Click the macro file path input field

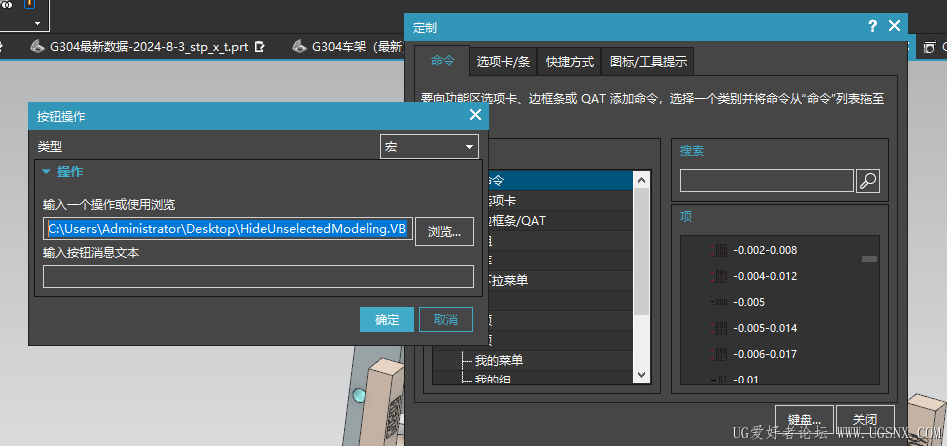(228, 229)
